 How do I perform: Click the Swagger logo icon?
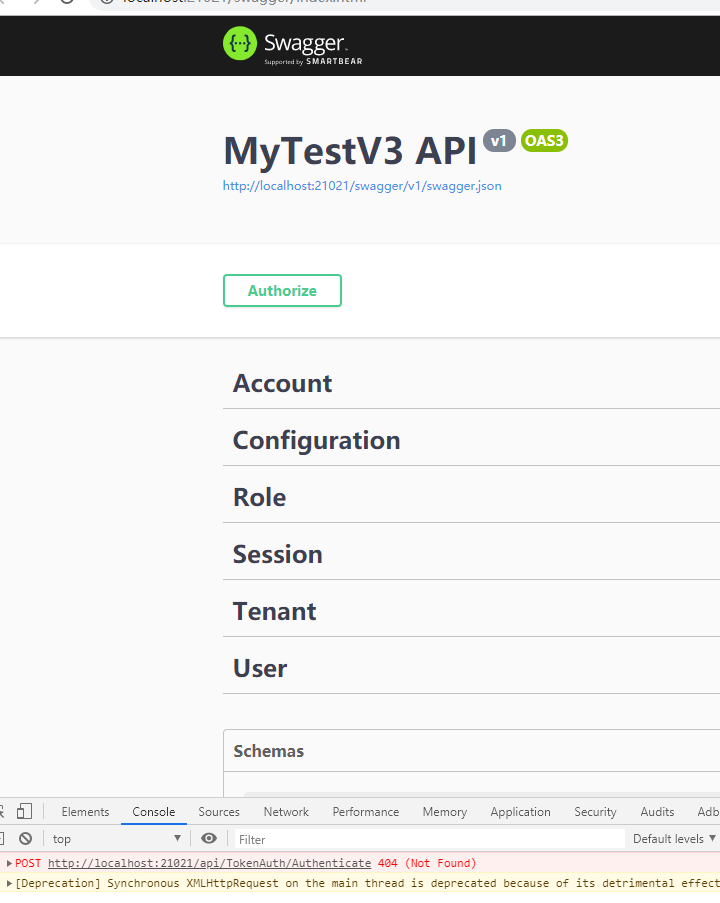pyautogui.click(x=238, y=44)
